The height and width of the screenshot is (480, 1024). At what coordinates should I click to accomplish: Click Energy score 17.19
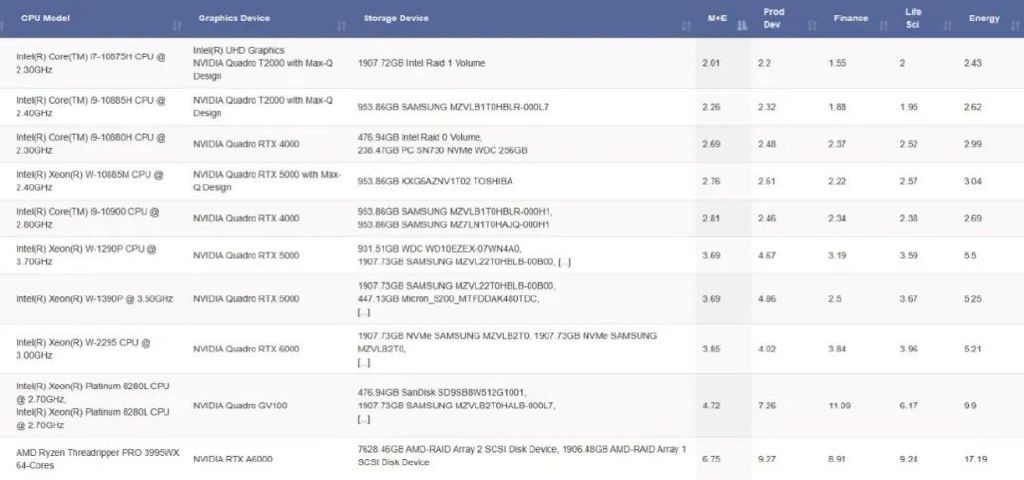(x=975, y=459)
